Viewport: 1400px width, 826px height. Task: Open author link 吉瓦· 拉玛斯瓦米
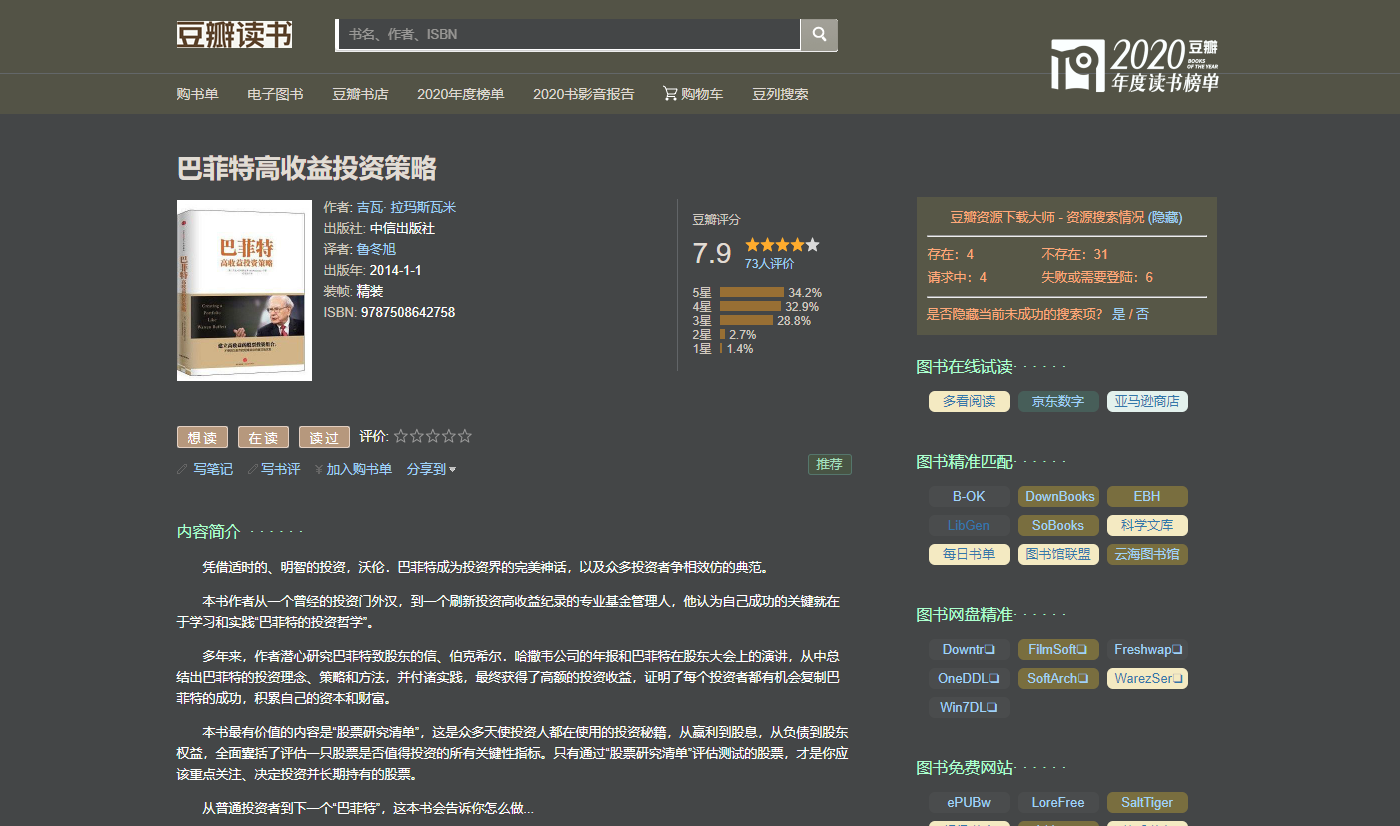point(406,207)
